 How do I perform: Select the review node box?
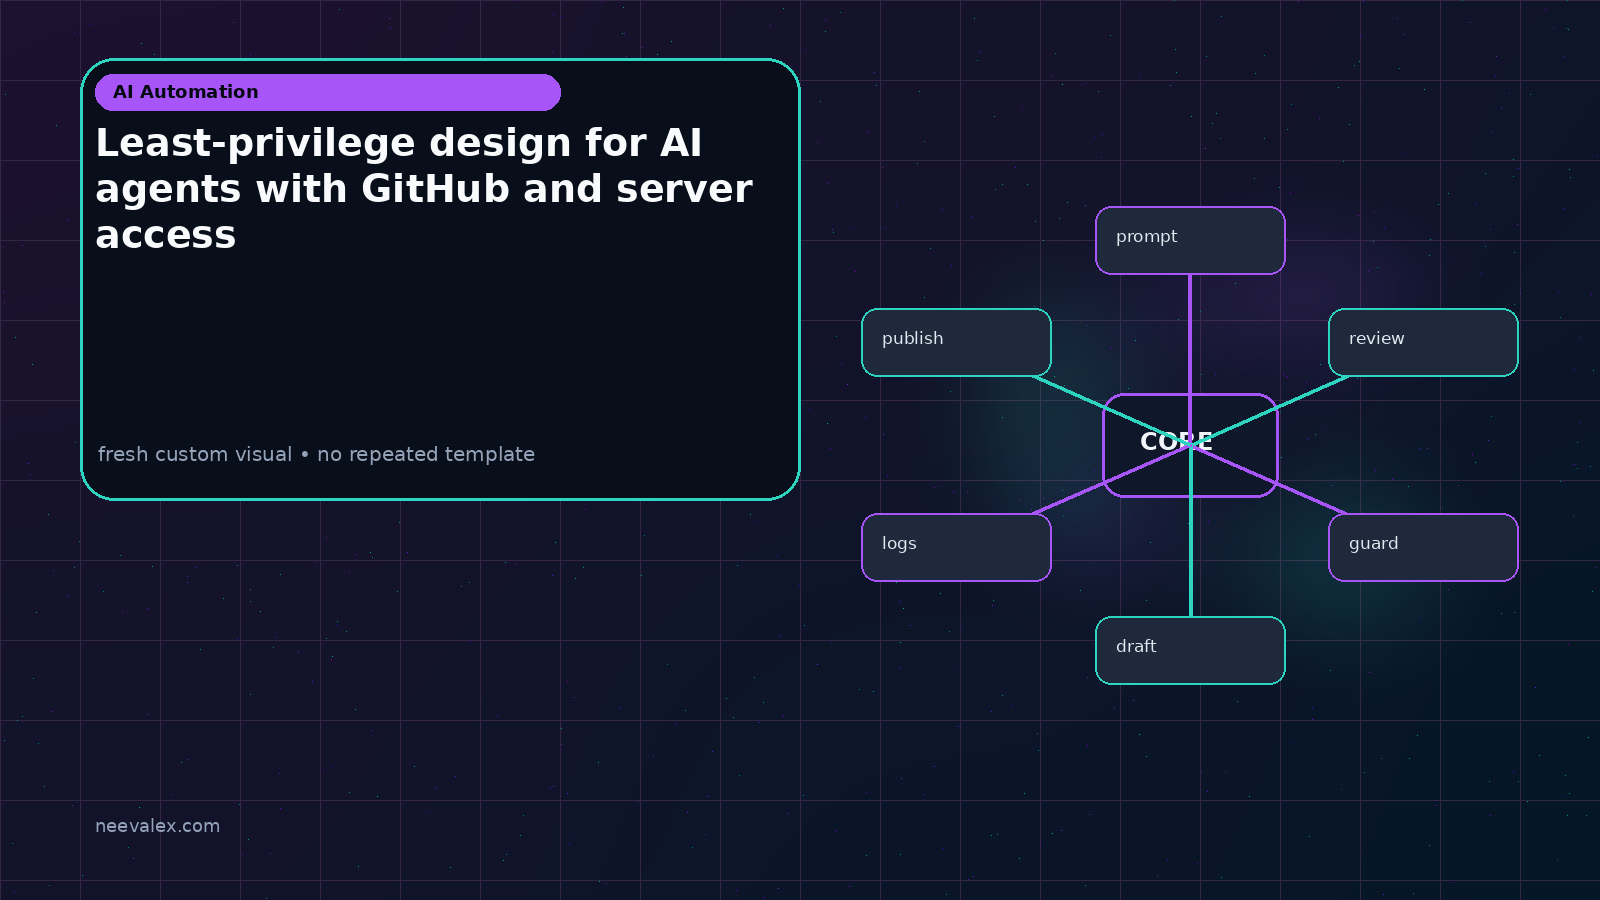[1423, 342]
